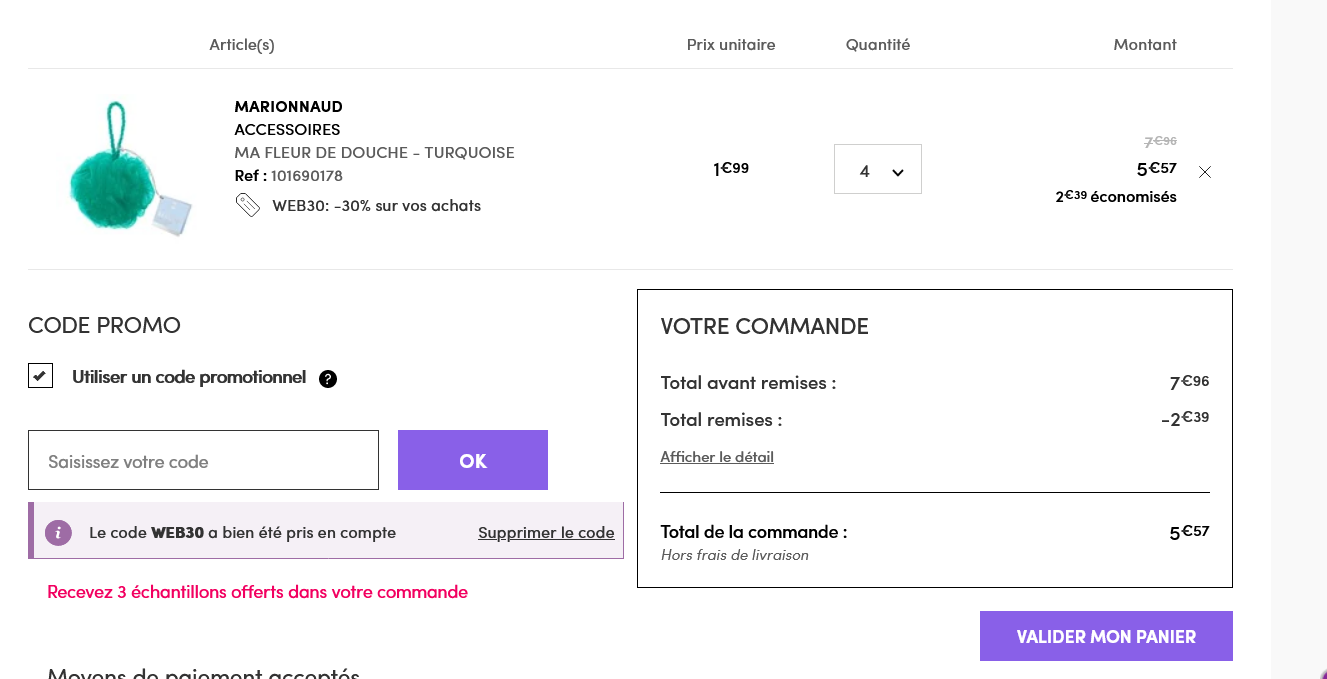Click 'Supprimer le code' link

pos(545,532)
